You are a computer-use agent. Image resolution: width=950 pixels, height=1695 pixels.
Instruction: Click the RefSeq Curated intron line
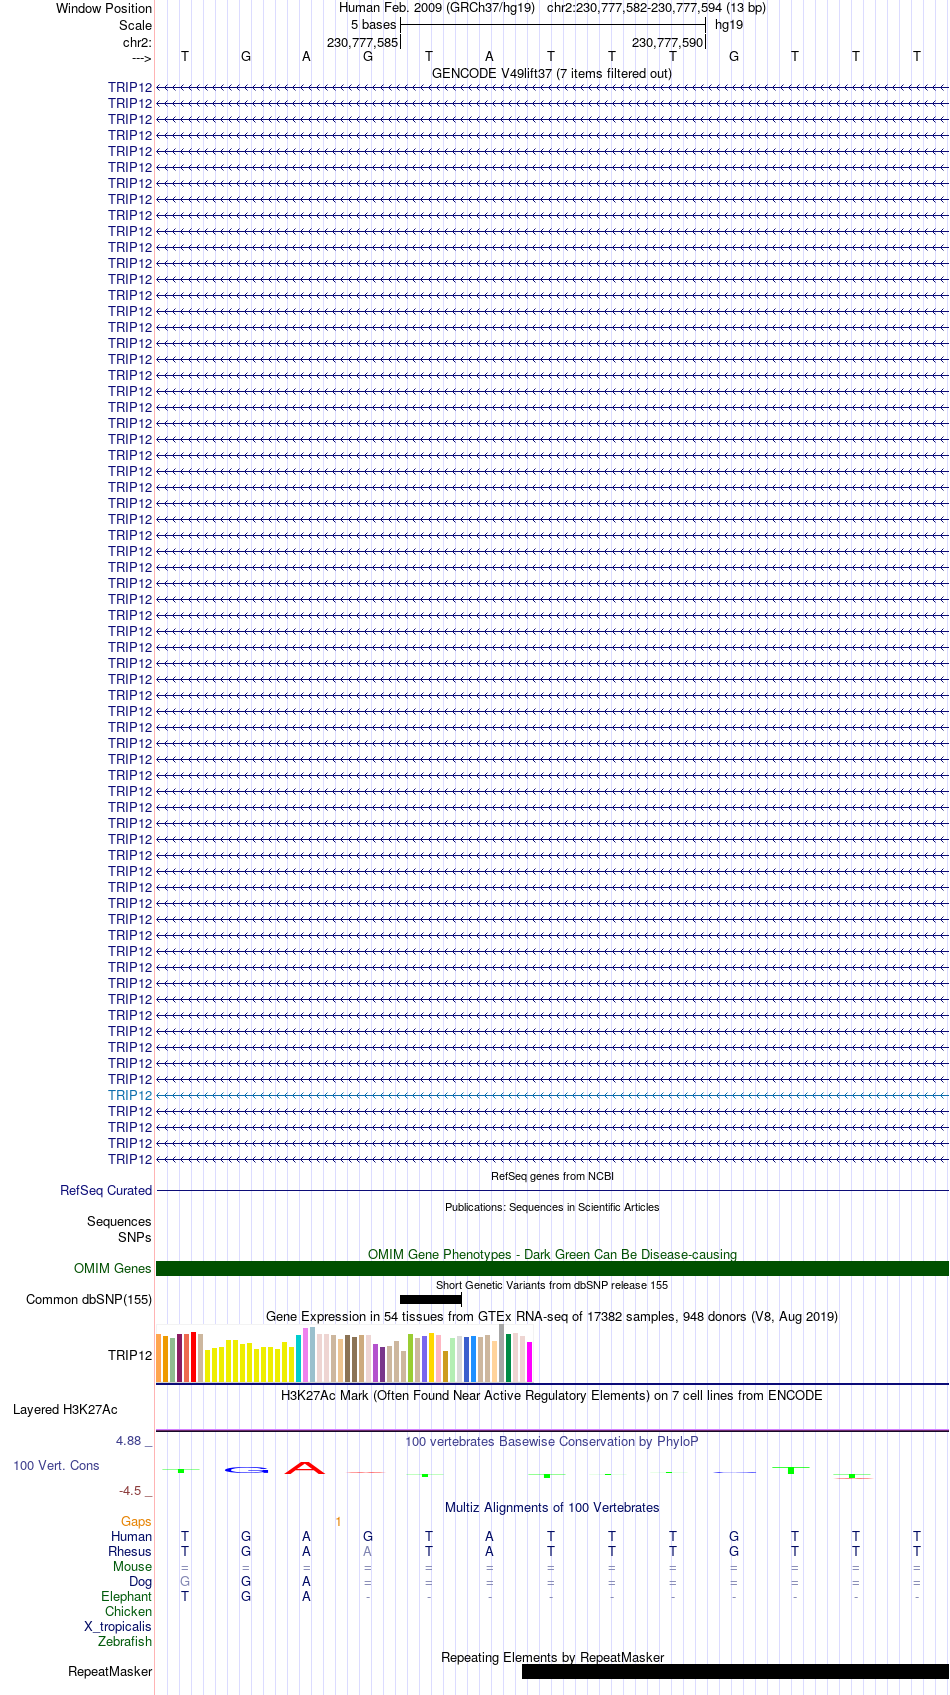[x=552, y=1190]
